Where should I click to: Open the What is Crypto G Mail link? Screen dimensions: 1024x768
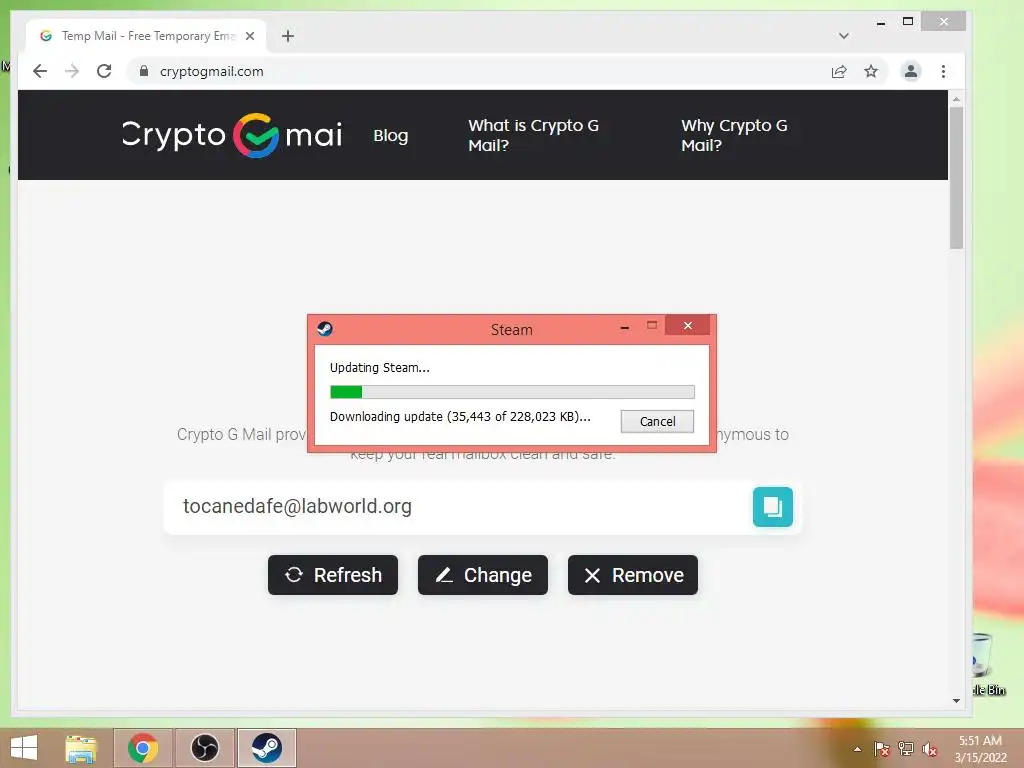pos(534,135)
